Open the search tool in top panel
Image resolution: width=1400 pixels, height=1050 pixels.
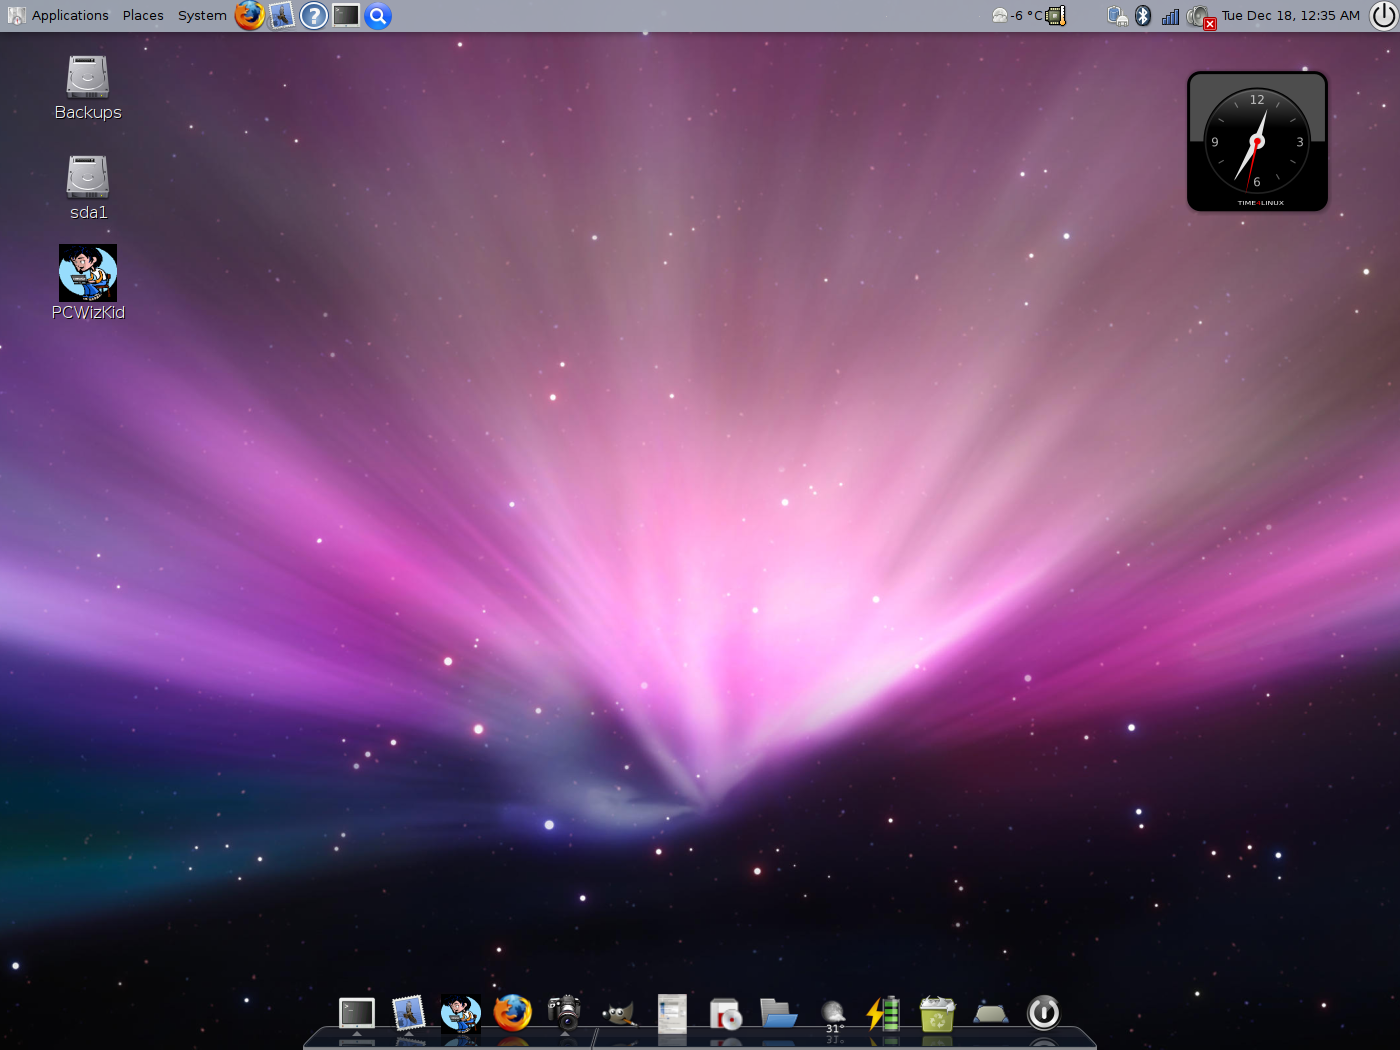378,15
